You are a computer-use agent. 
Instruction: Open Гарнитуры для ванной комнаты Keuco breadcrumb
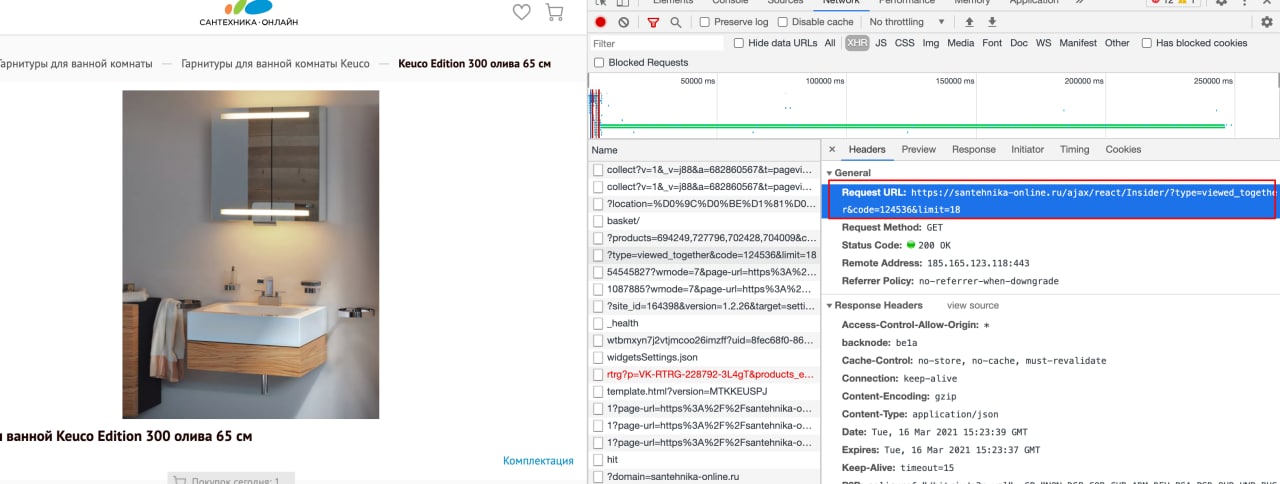coord(275,63)
